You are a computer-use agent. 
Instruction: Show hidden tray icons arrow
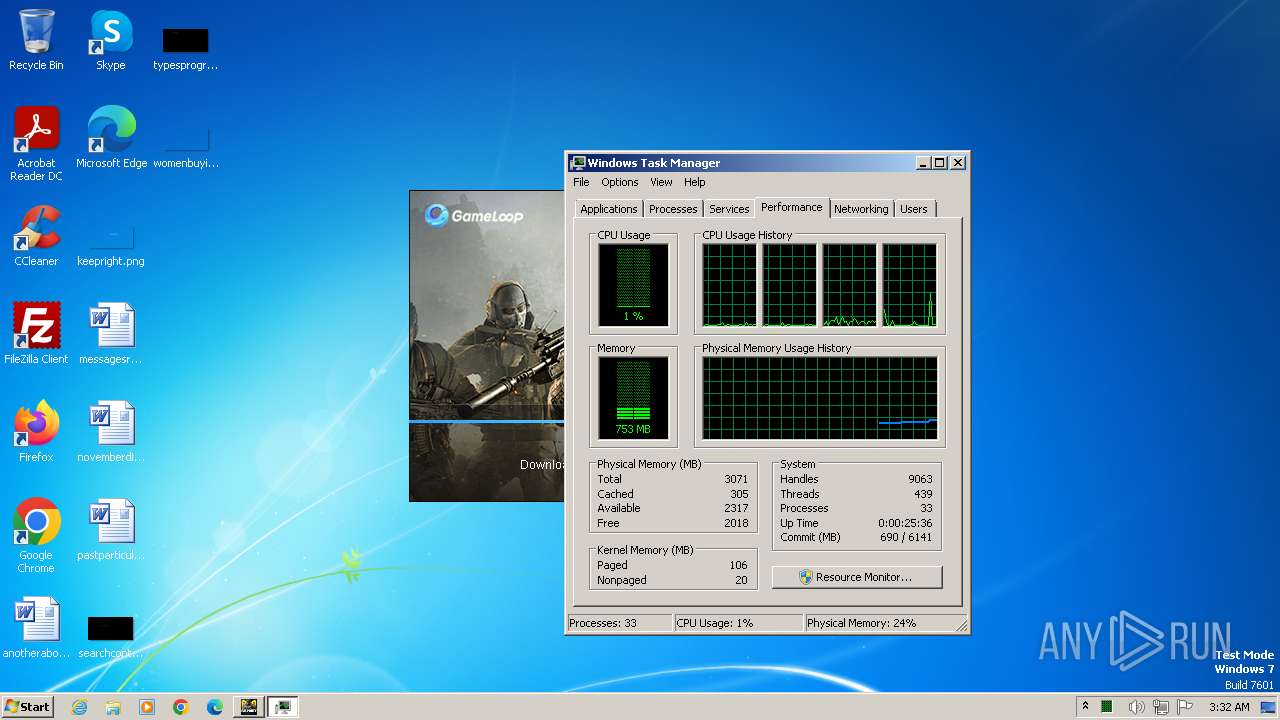1085,707
